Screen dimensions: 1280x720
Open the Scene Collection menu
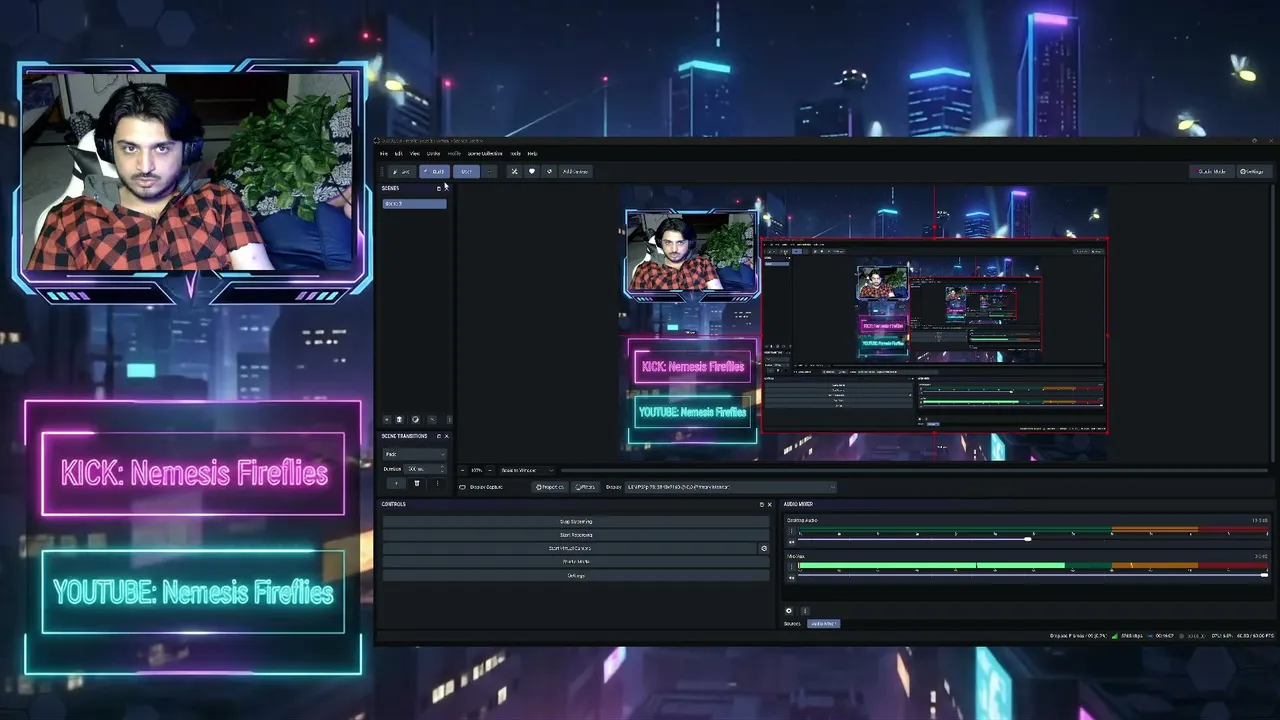(485, 153)
